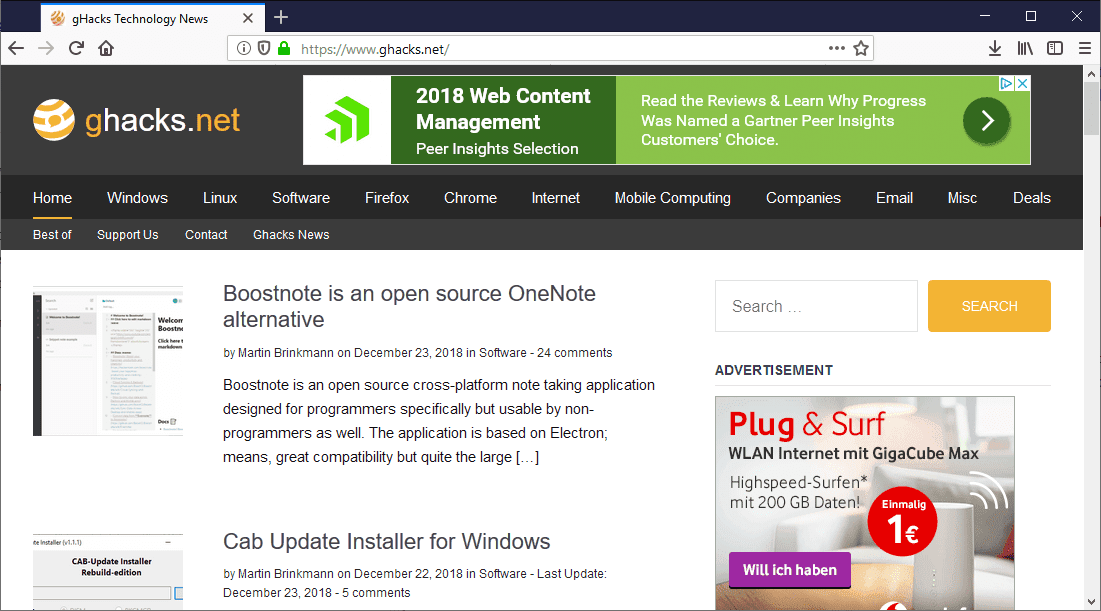Open the Misc category
Screen dimensions: 1101x611
962,198
